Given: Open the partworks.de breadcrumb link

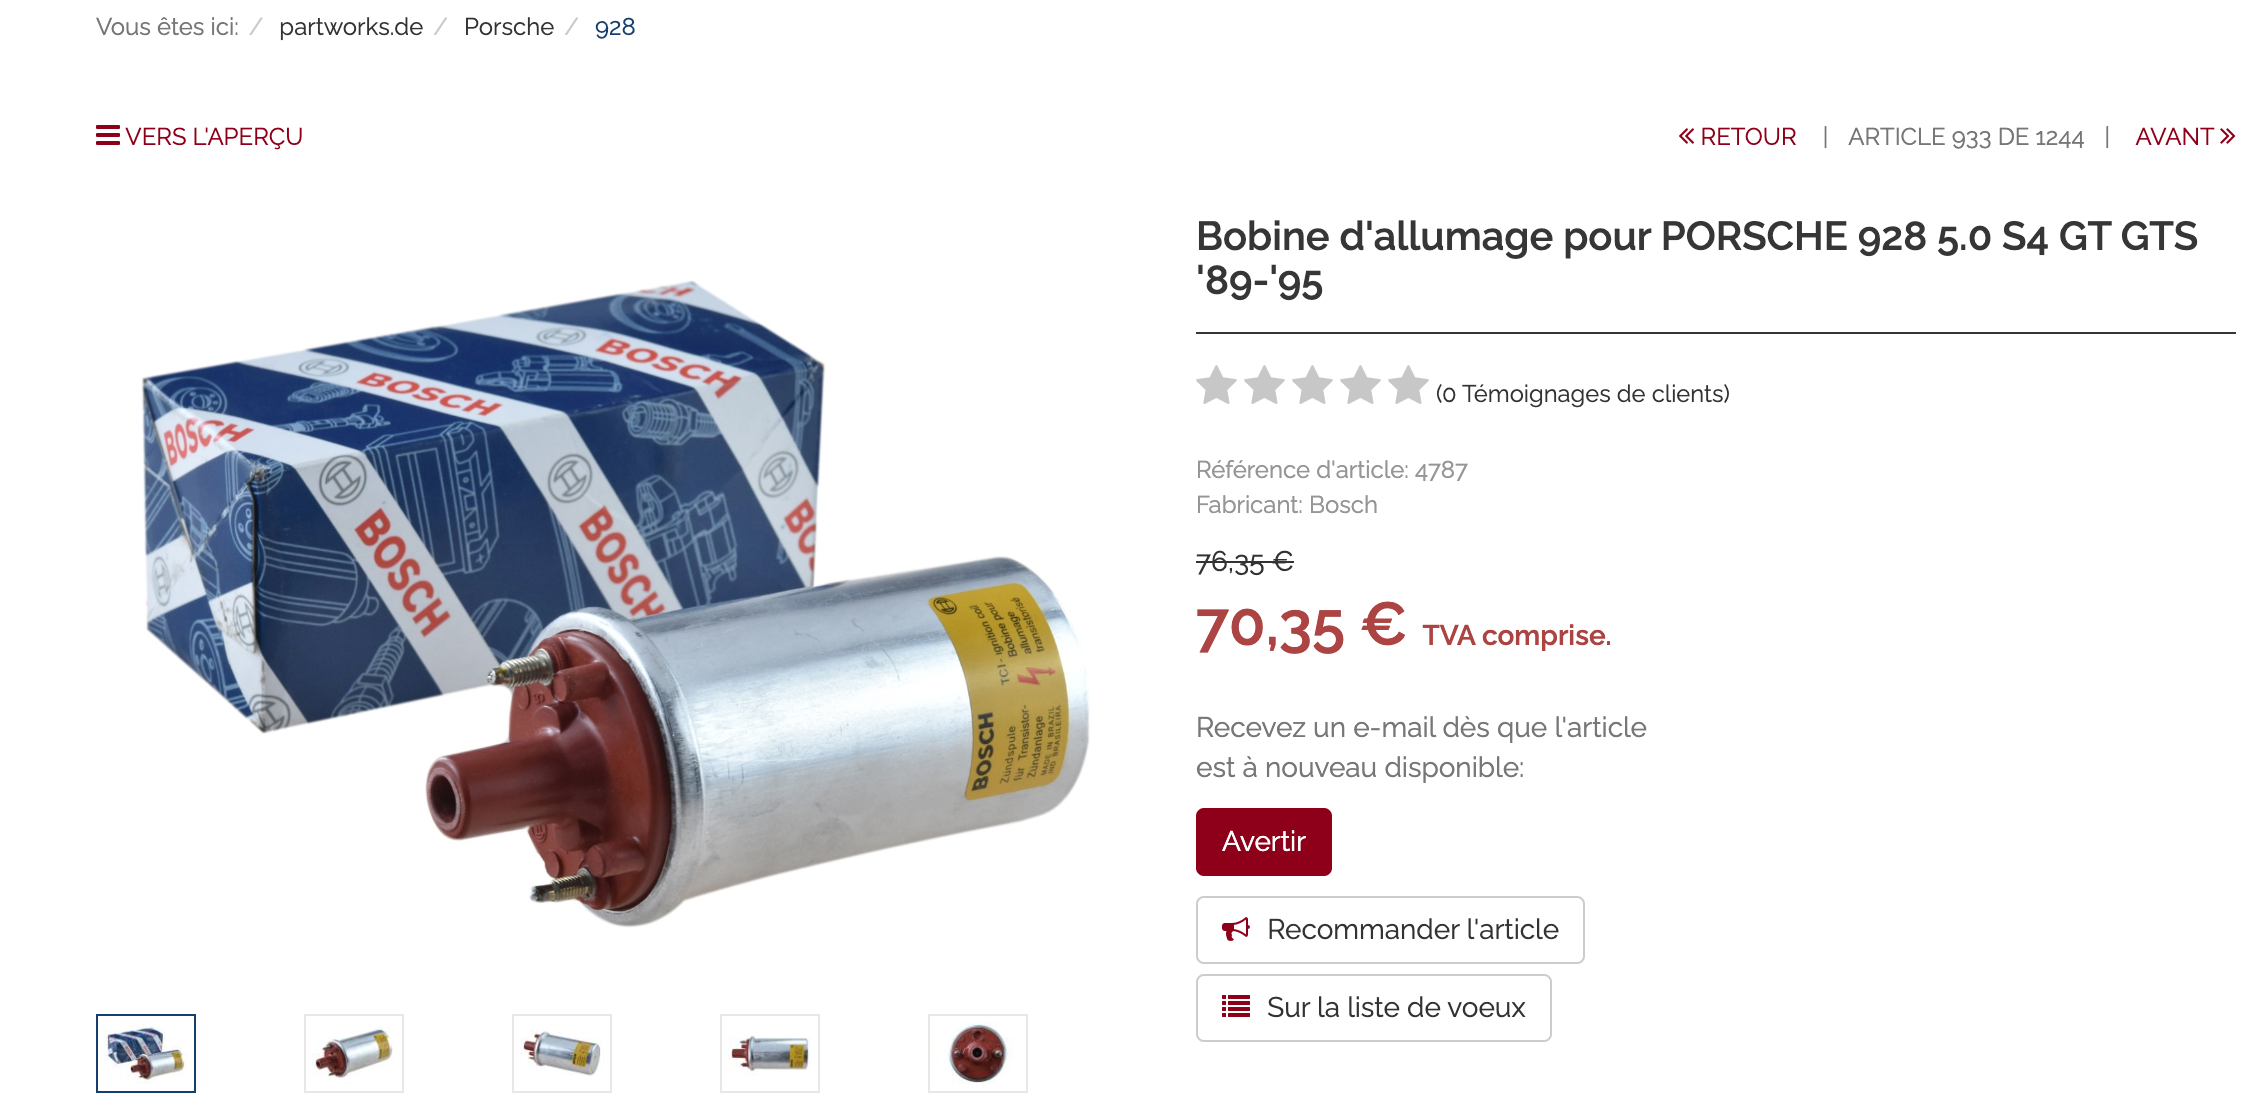Looking at the screenshot, I should [x=351, y=27].
